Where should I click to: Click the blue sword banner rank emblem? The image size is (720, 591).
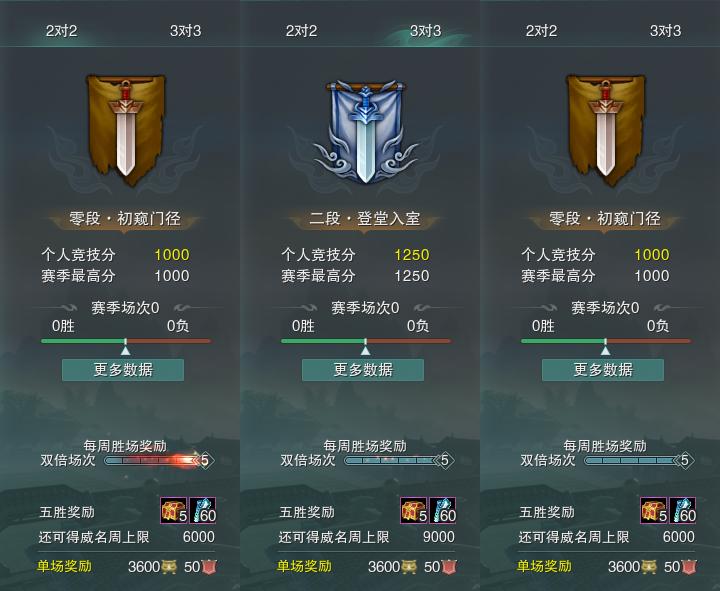(x=365, y=132)
